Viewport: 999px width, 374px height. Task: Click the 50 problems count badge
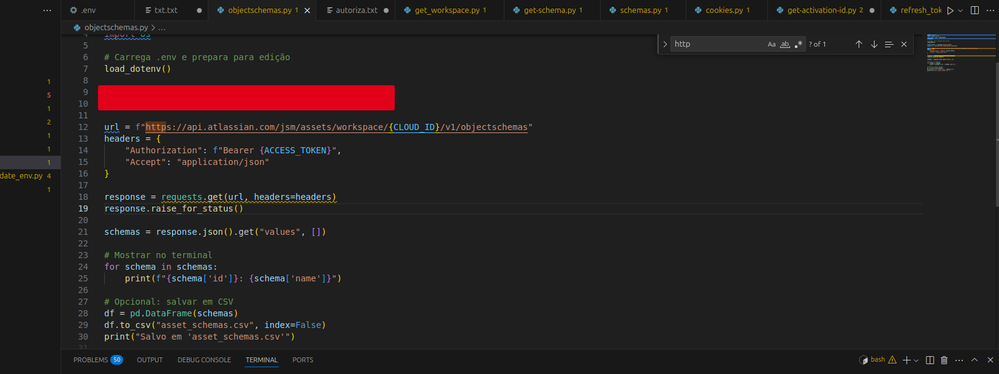point(117,360)
